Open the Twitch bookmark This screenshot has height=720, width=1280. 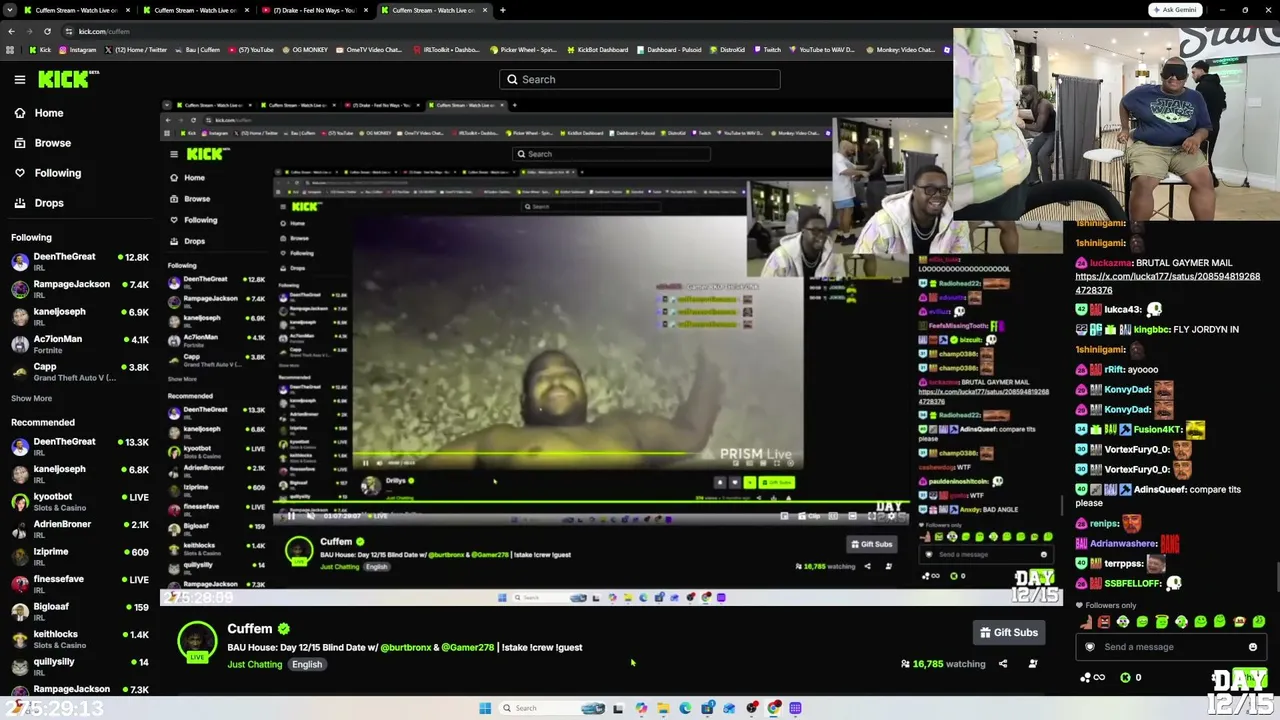768,50
